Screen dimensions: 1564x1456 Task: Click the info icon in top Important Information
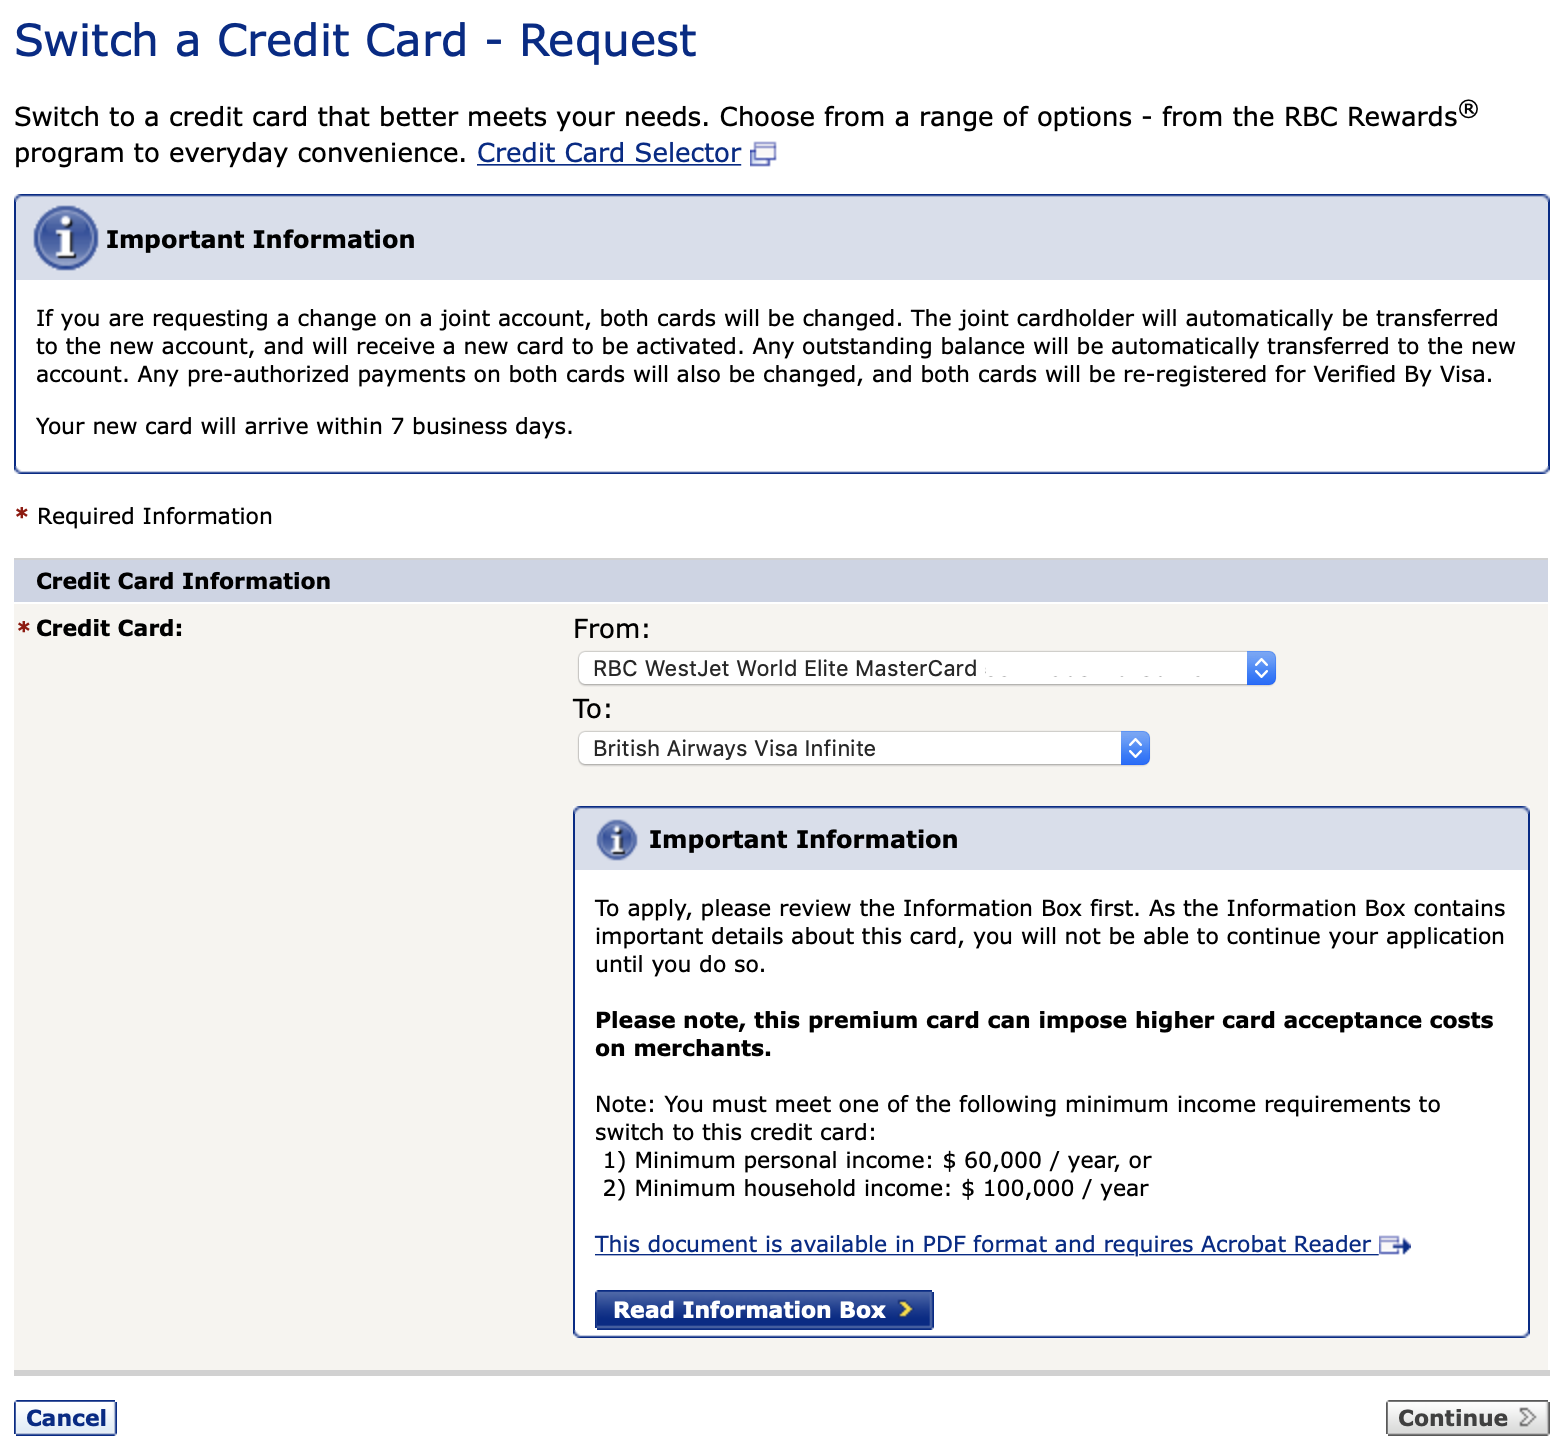66,238
